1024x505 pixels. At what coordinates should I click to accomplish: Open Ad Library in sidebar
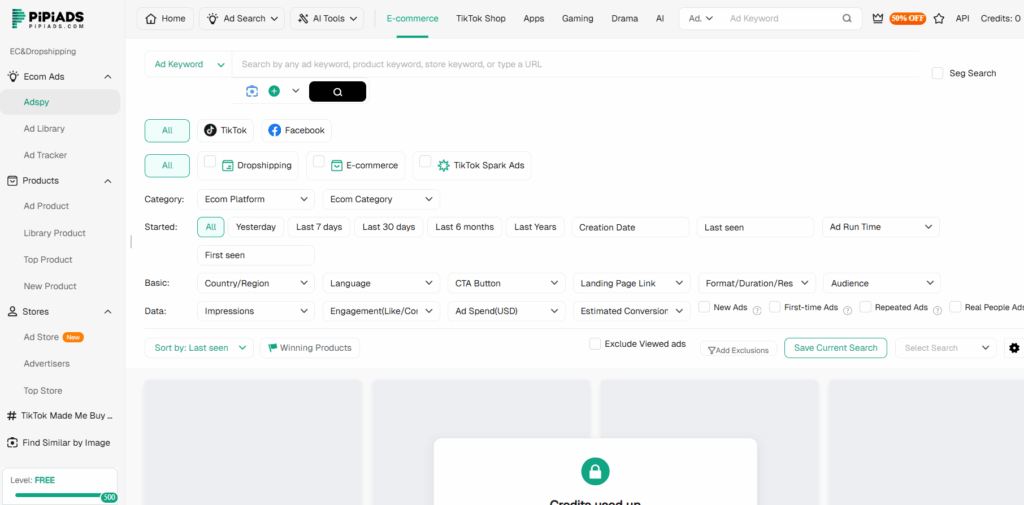(44, 129)
